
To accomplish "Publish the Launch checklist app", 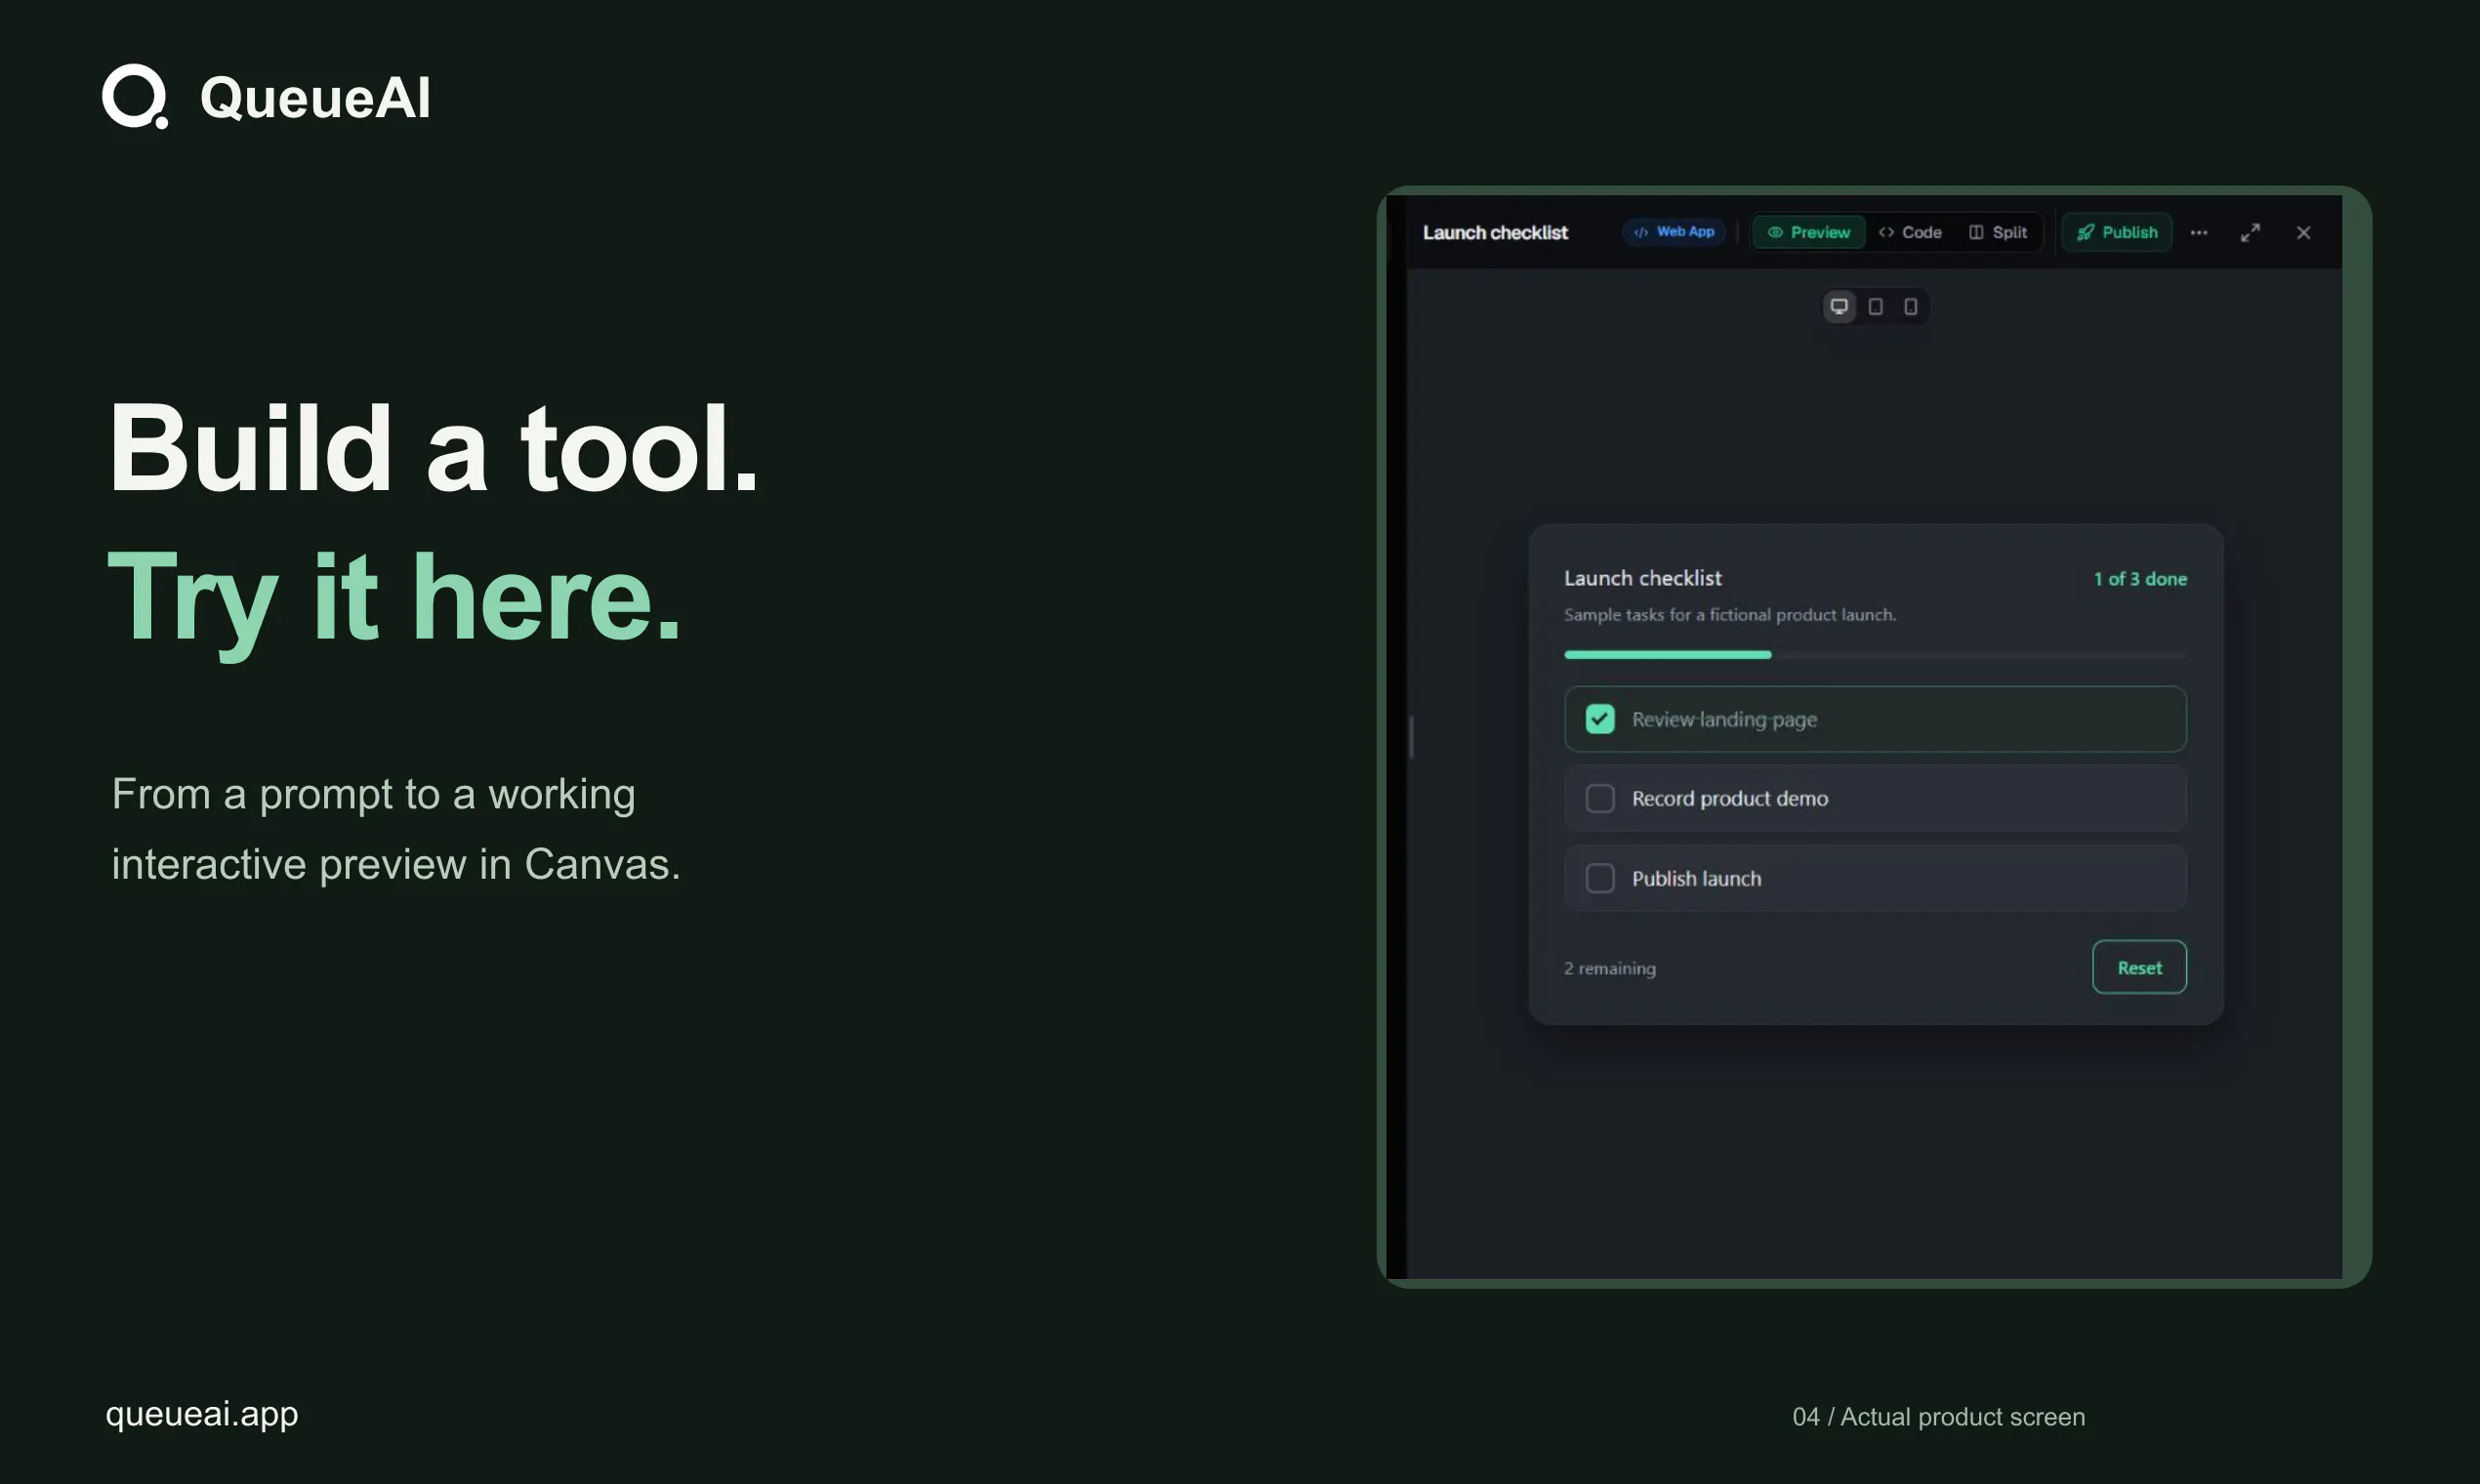I will click(x=2116, y=232).
